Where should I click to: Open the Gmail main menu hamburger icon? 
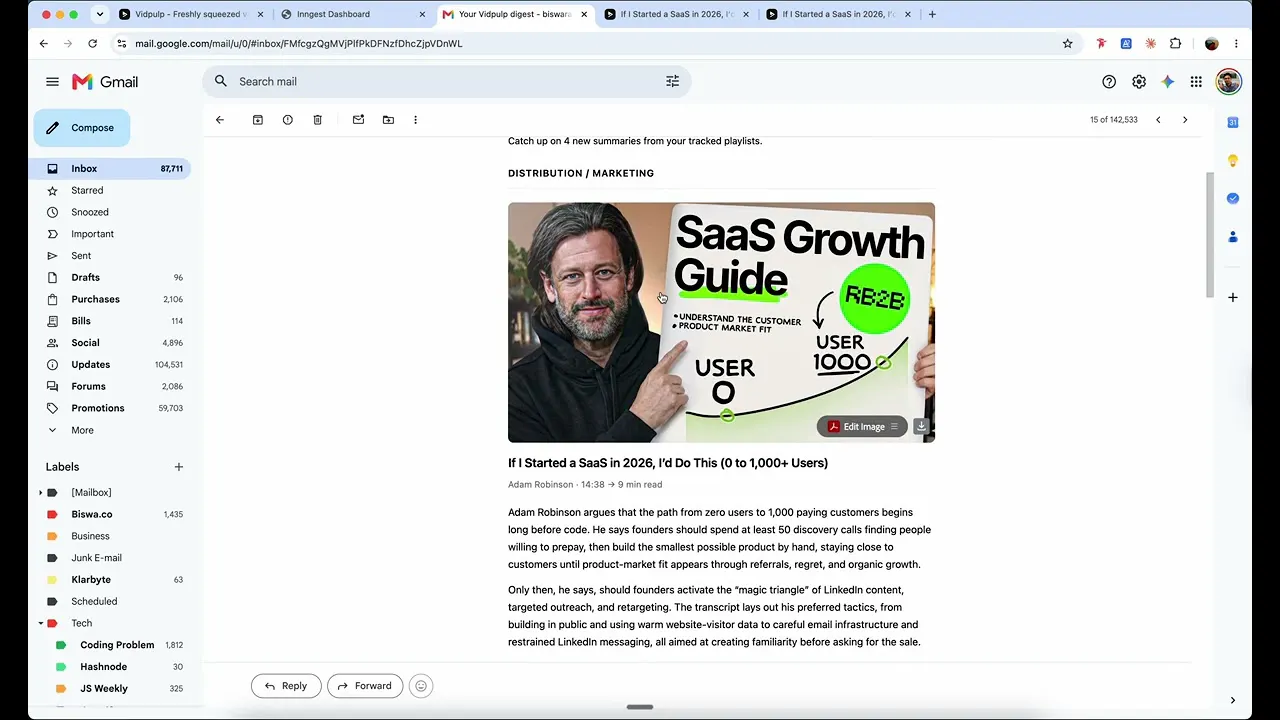(x=52, y=82)
